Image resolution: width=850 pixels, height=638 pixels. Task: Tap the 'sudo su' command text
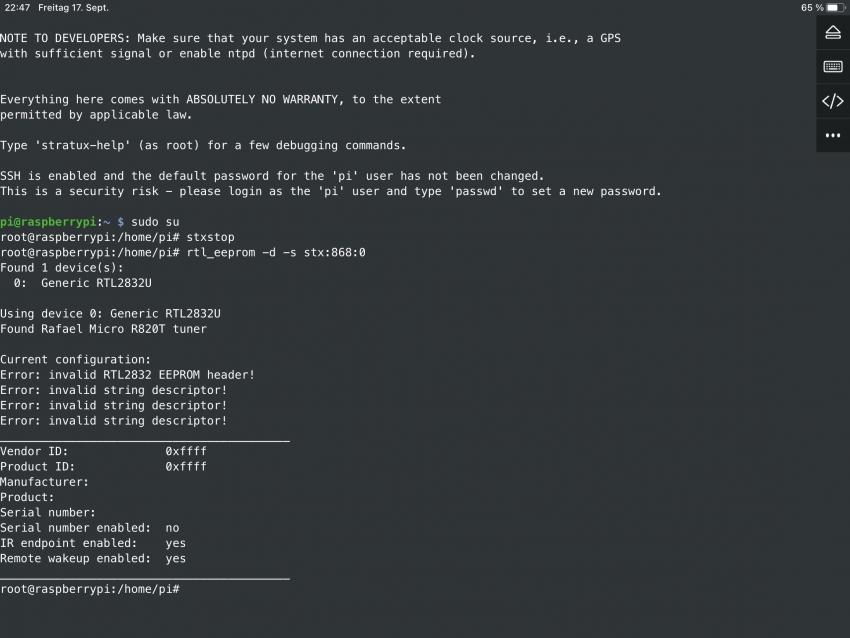(155, 222)
